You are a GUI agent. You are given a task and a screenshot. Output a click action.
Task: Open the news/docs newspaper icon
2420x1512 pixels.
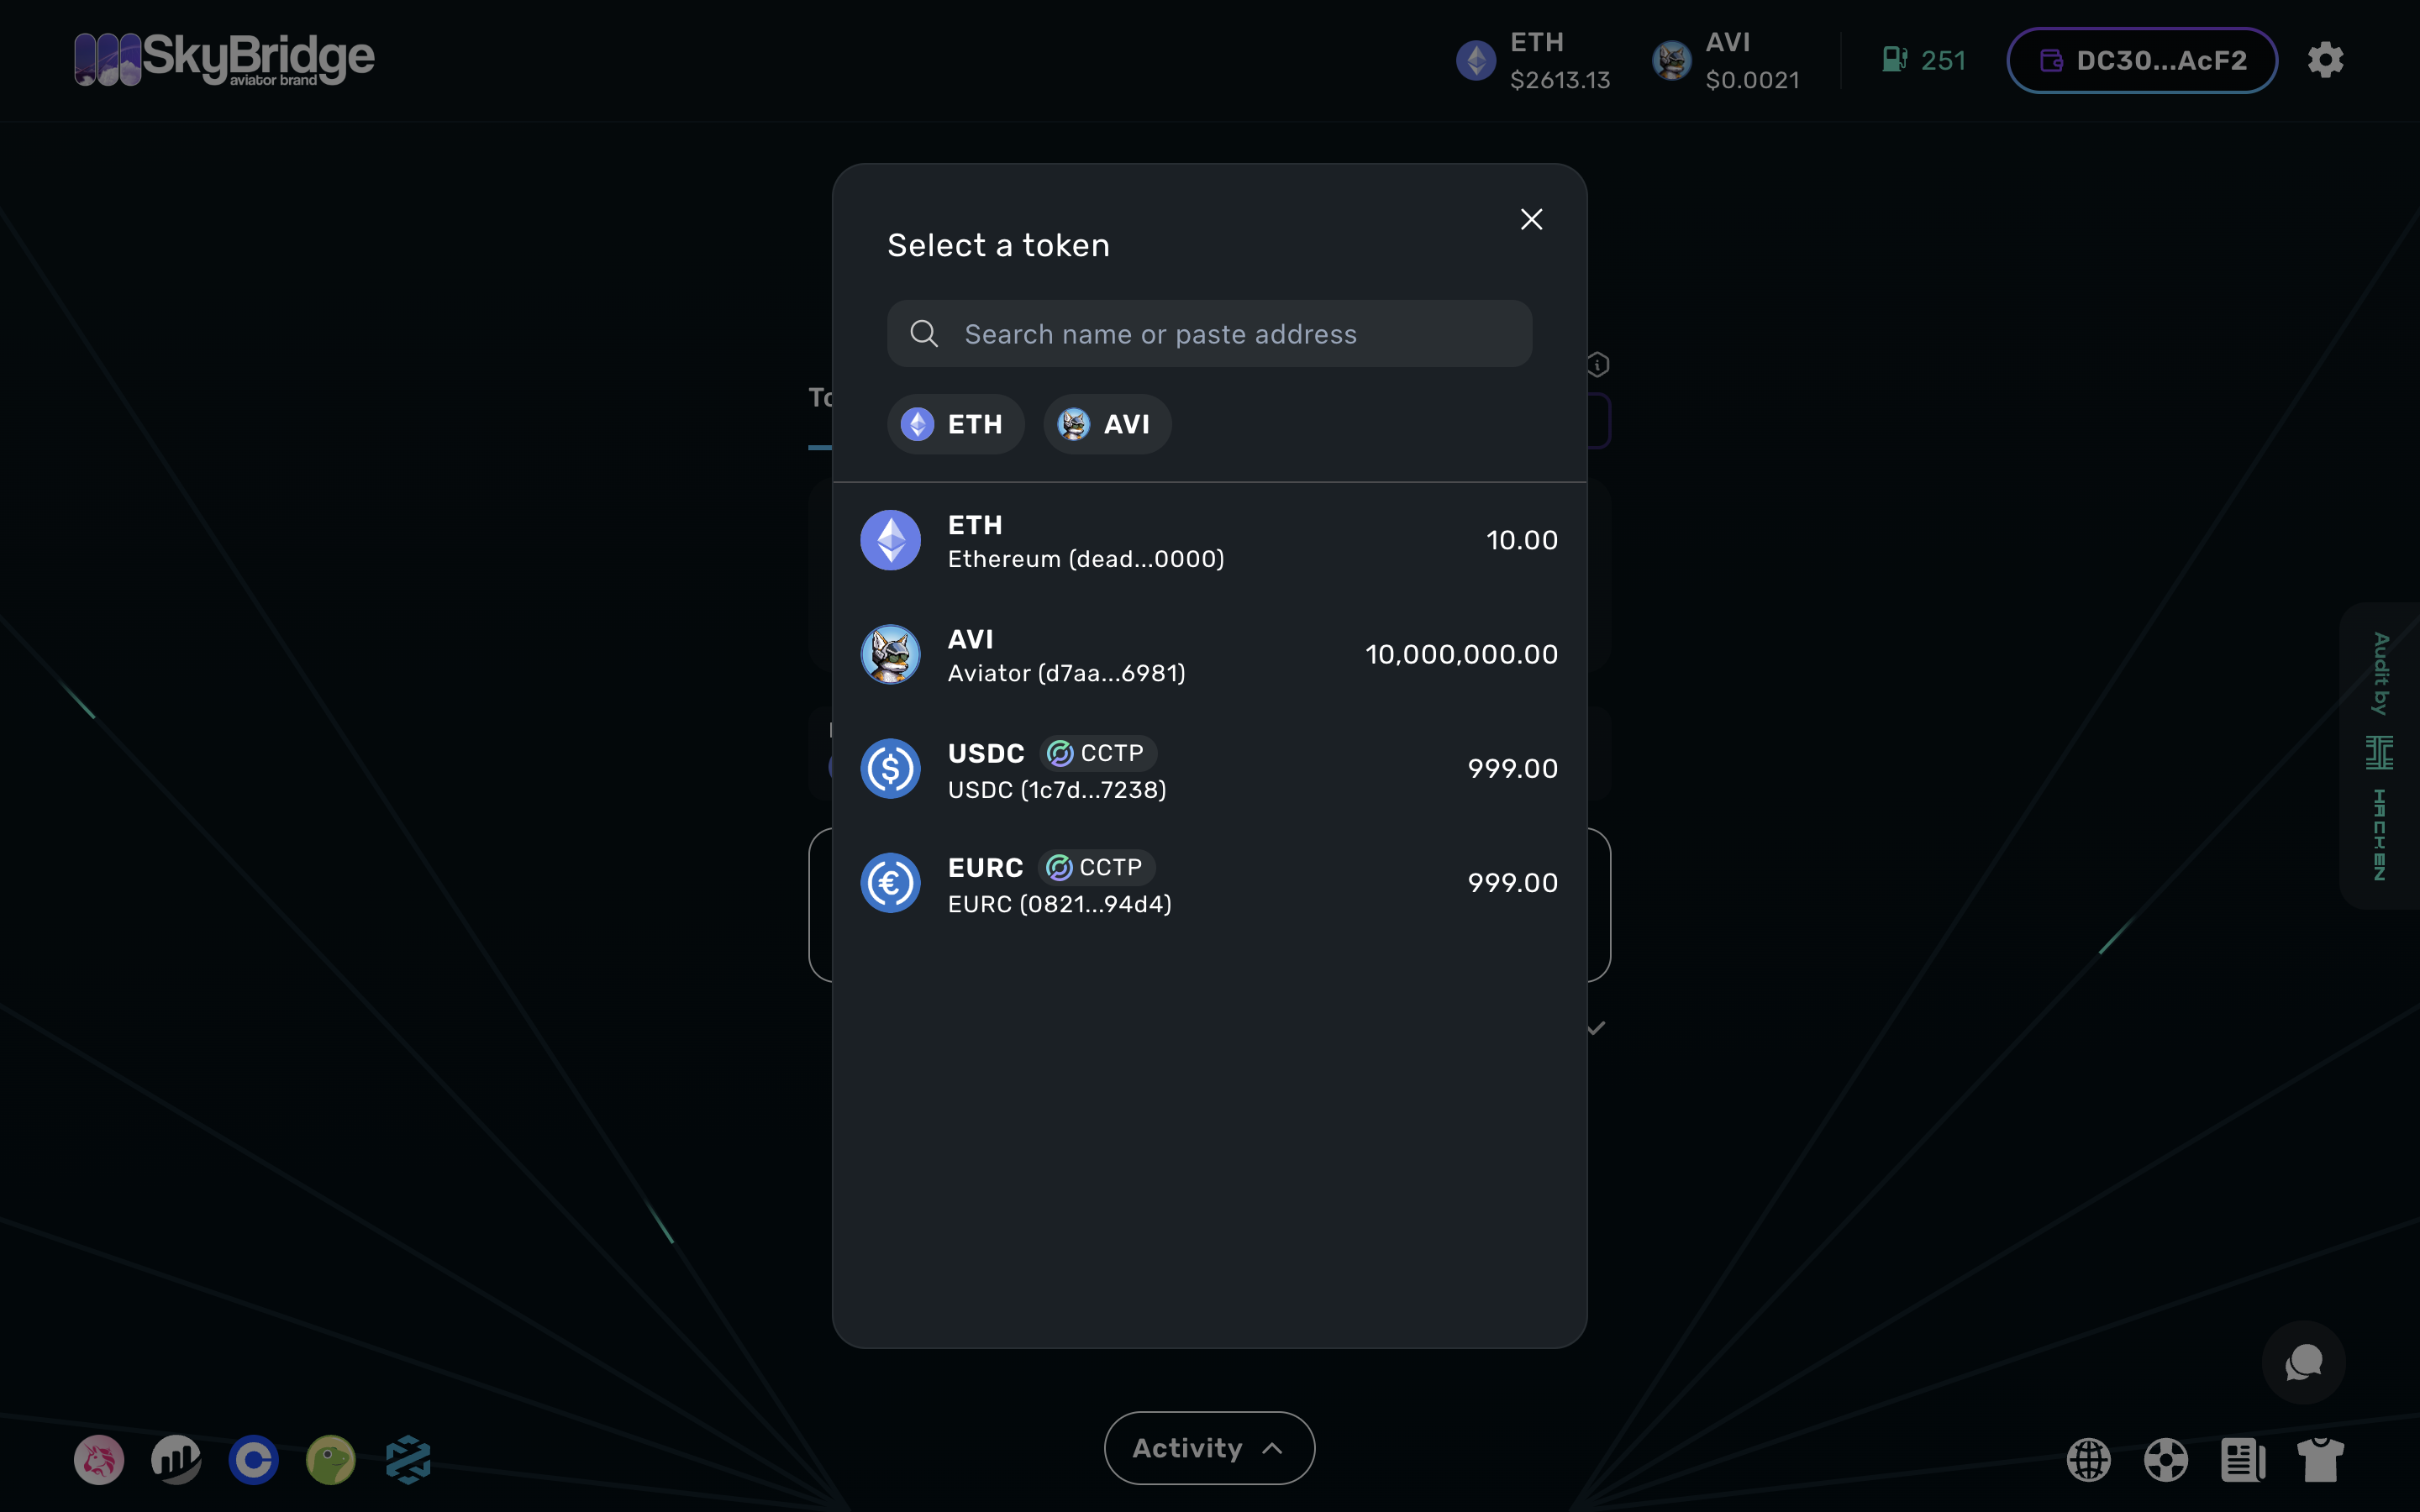click(x=2243, y=1459)
